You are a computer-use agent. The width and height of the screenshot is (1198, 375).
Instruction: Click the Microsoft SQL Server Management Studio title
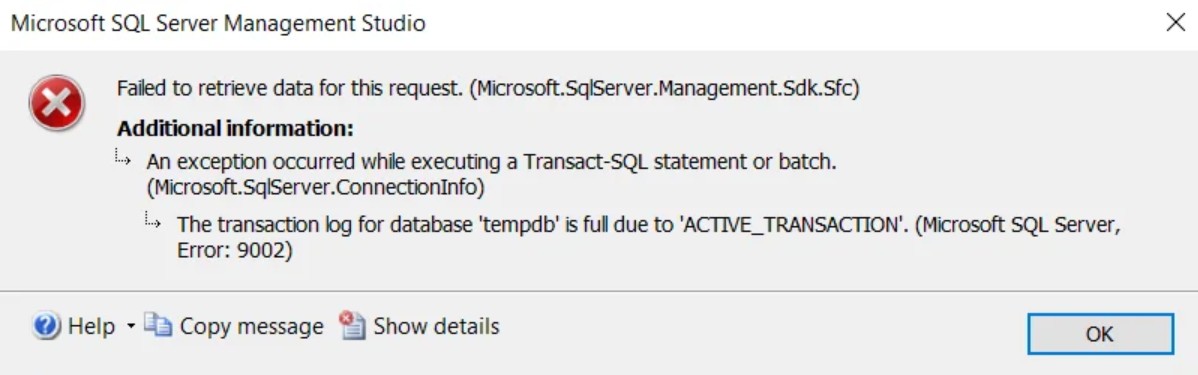218,24
